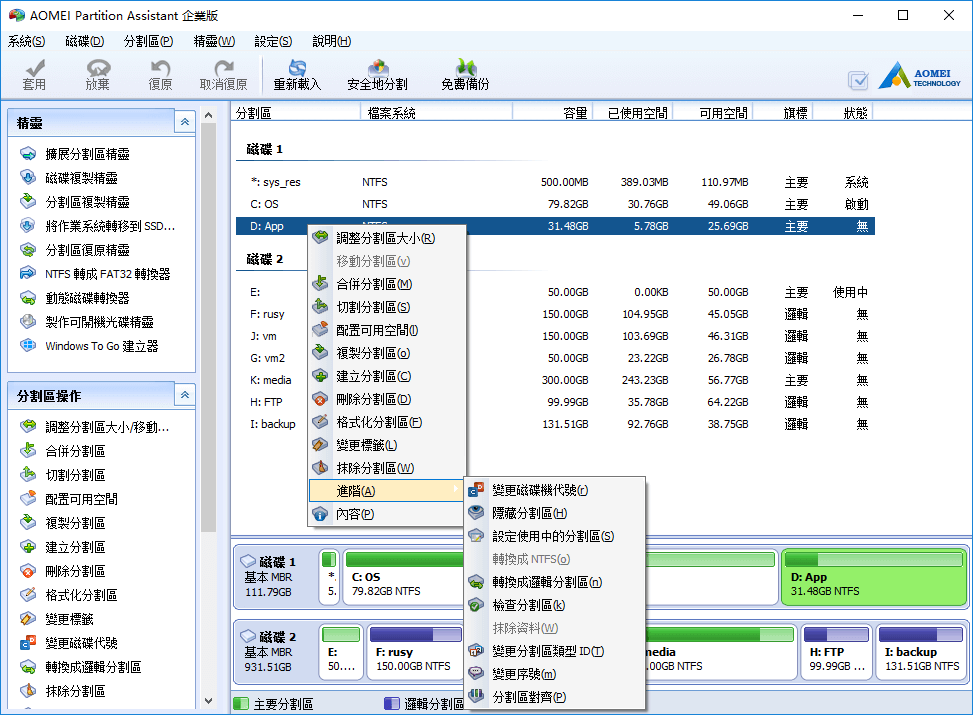Choose 抹除分割區 in the left operations panel

coord(74,691)
